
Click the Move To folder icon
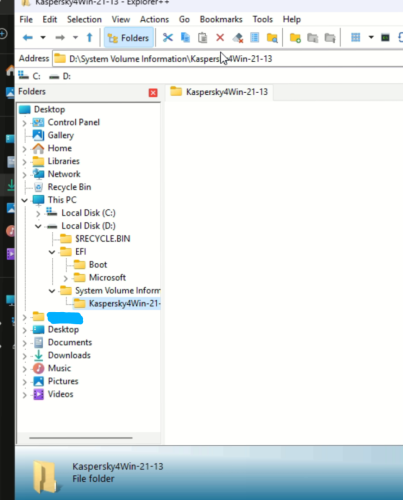point(330,38)
